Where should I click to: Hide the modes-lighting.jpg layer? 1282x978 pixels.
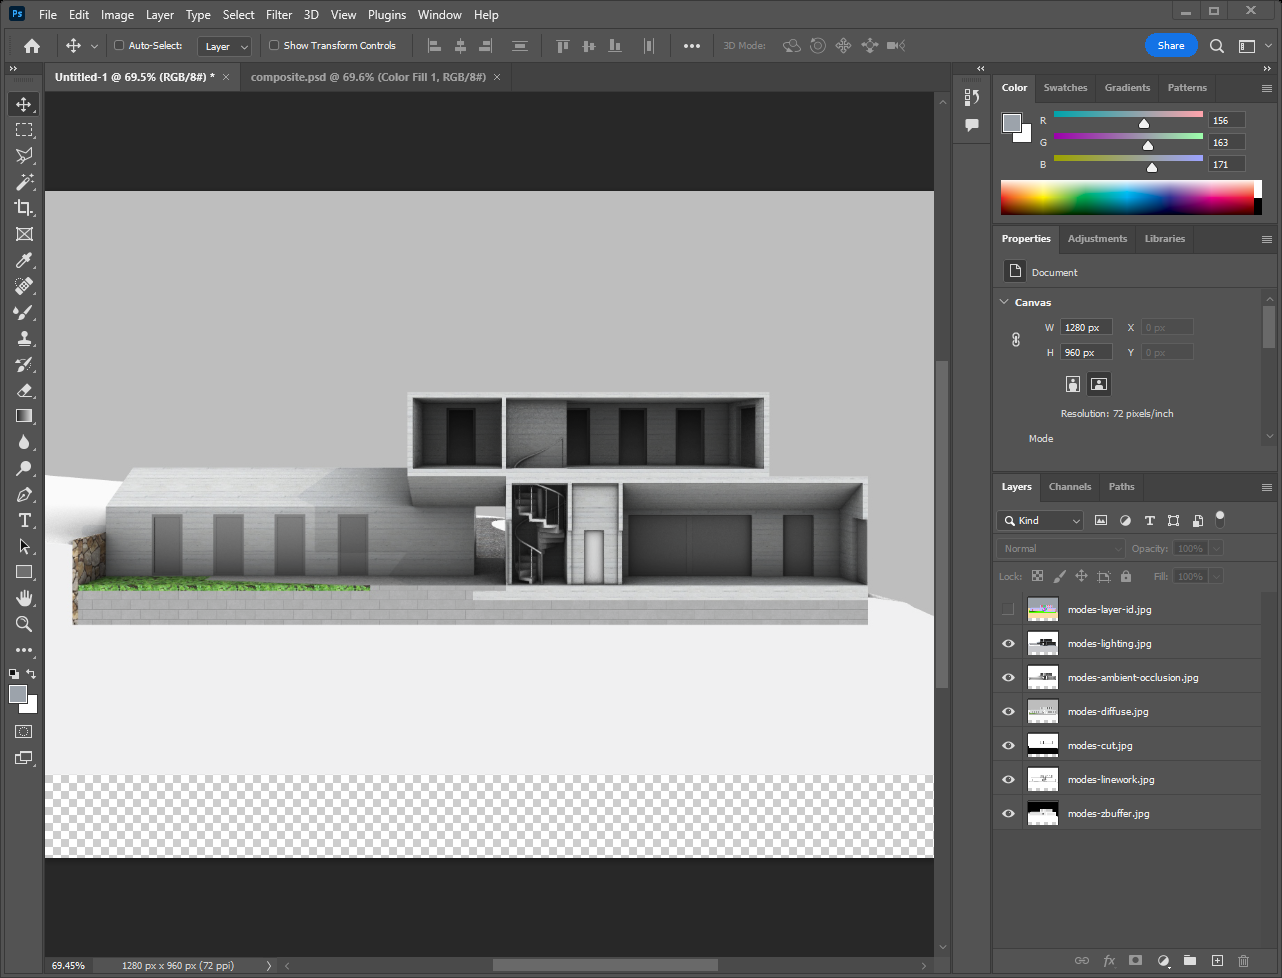1008,644
